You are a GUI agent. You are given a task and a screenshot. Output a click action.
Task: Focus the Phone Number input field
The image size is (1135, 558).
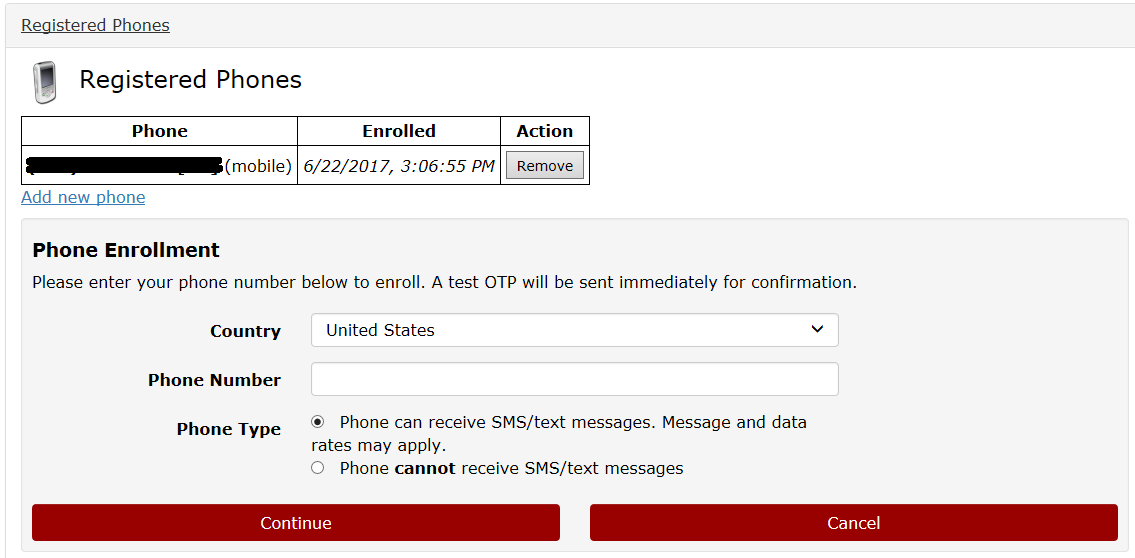click(x=575, y=379)
